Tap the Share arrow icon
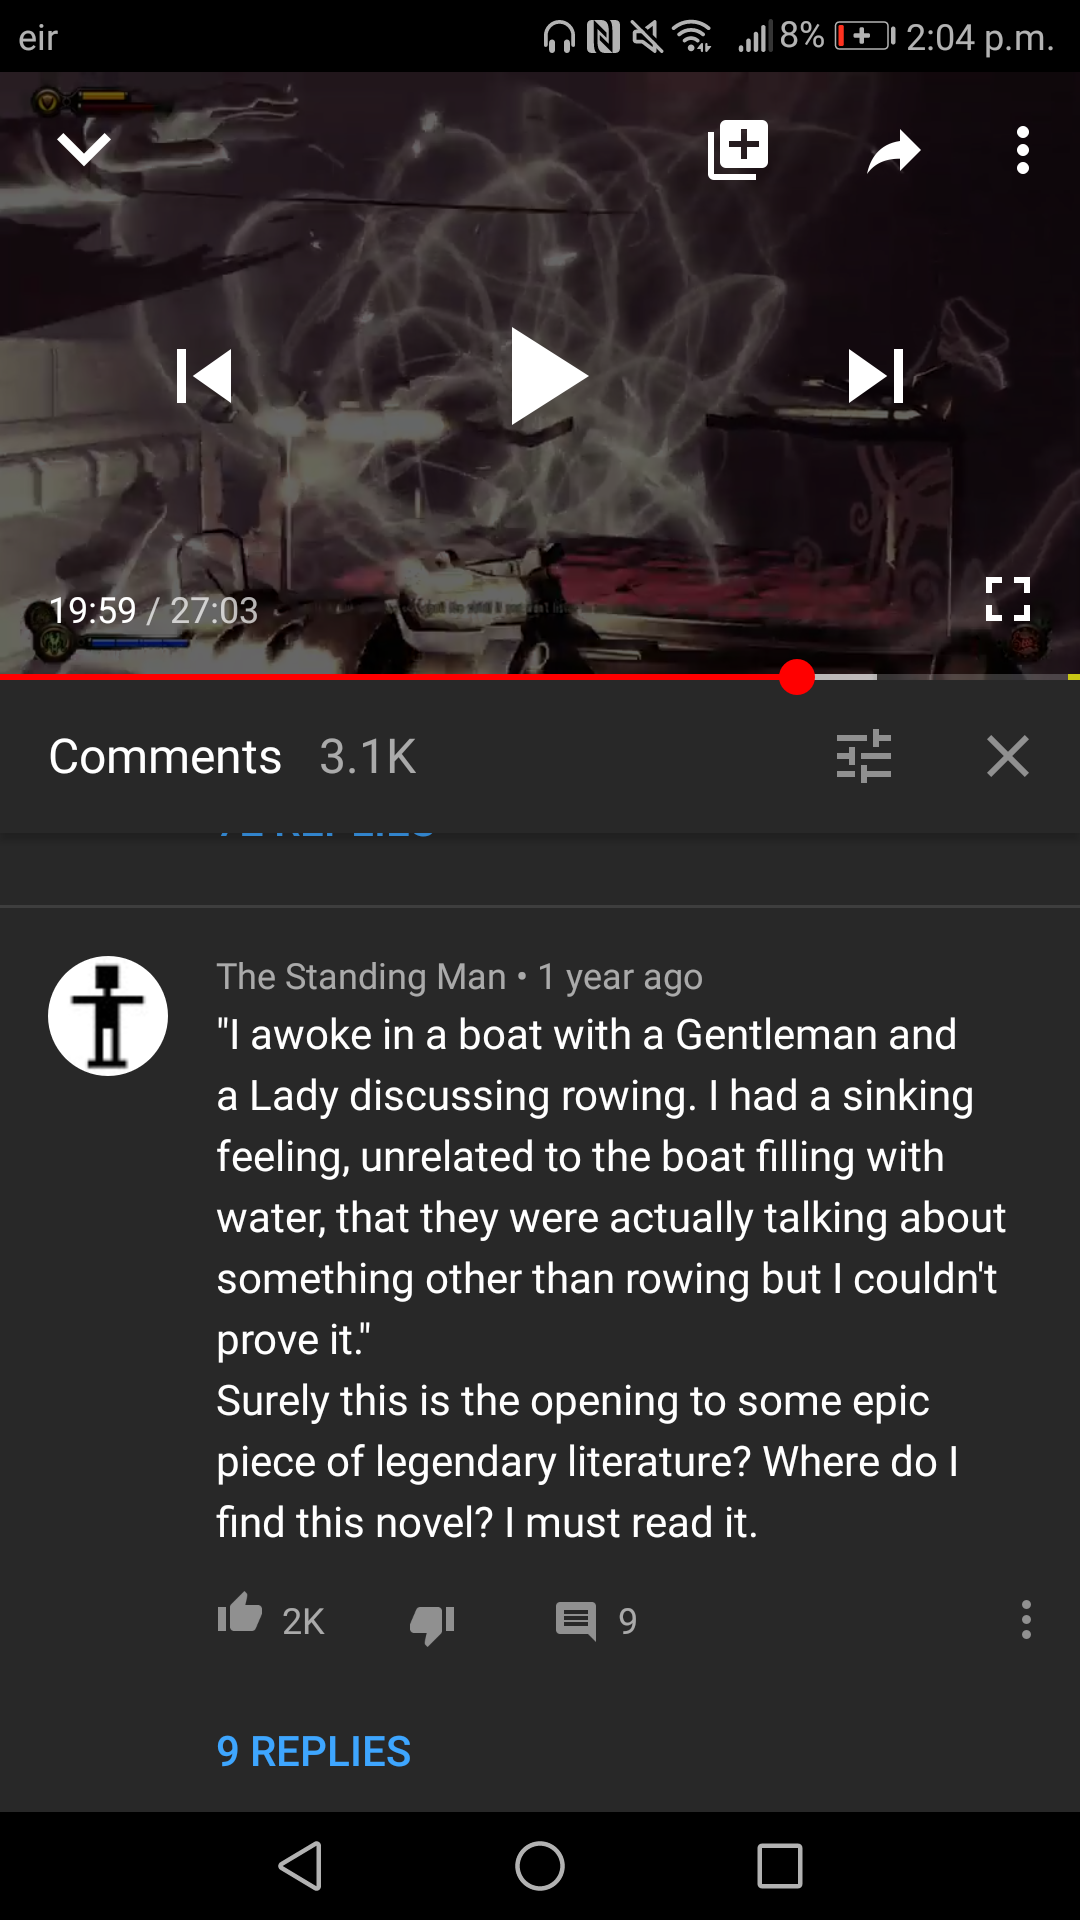The image size is (1080, 1920). tap(893, 151)
